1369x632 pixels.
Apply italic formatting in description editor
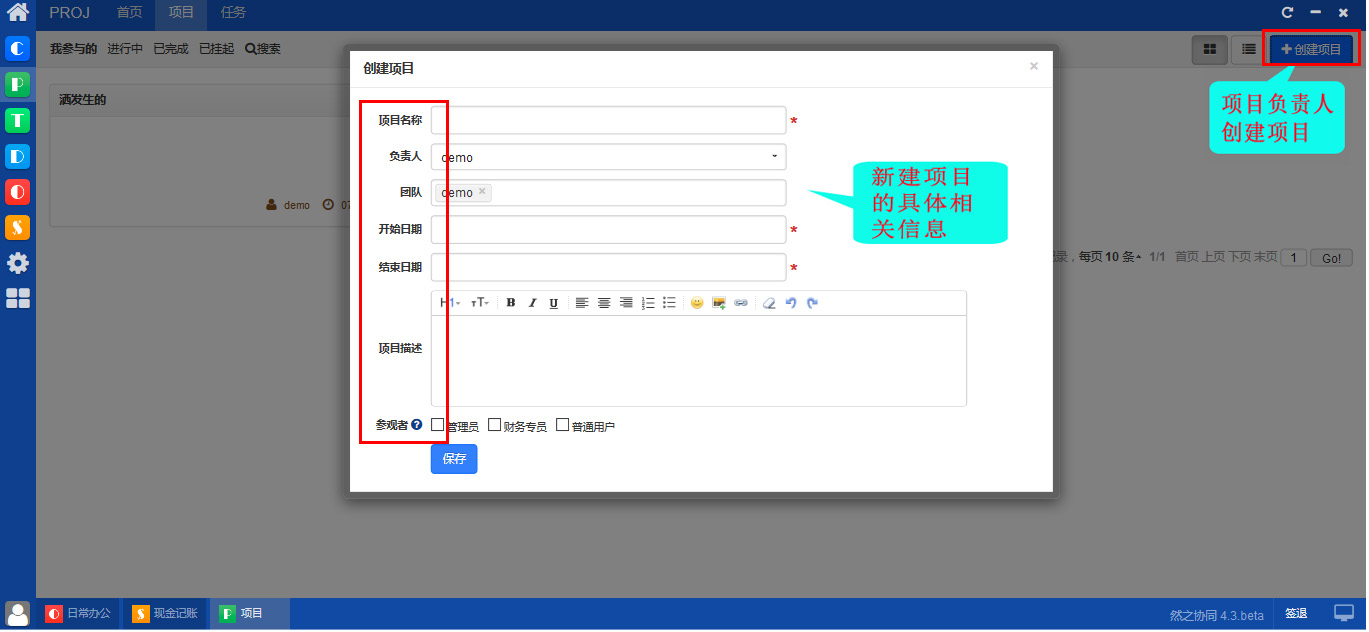(532, 303)
